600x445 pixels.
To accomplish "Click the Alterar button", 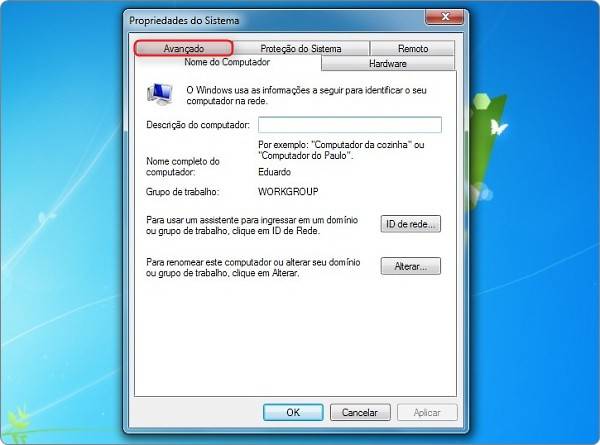I will (411, 266).
